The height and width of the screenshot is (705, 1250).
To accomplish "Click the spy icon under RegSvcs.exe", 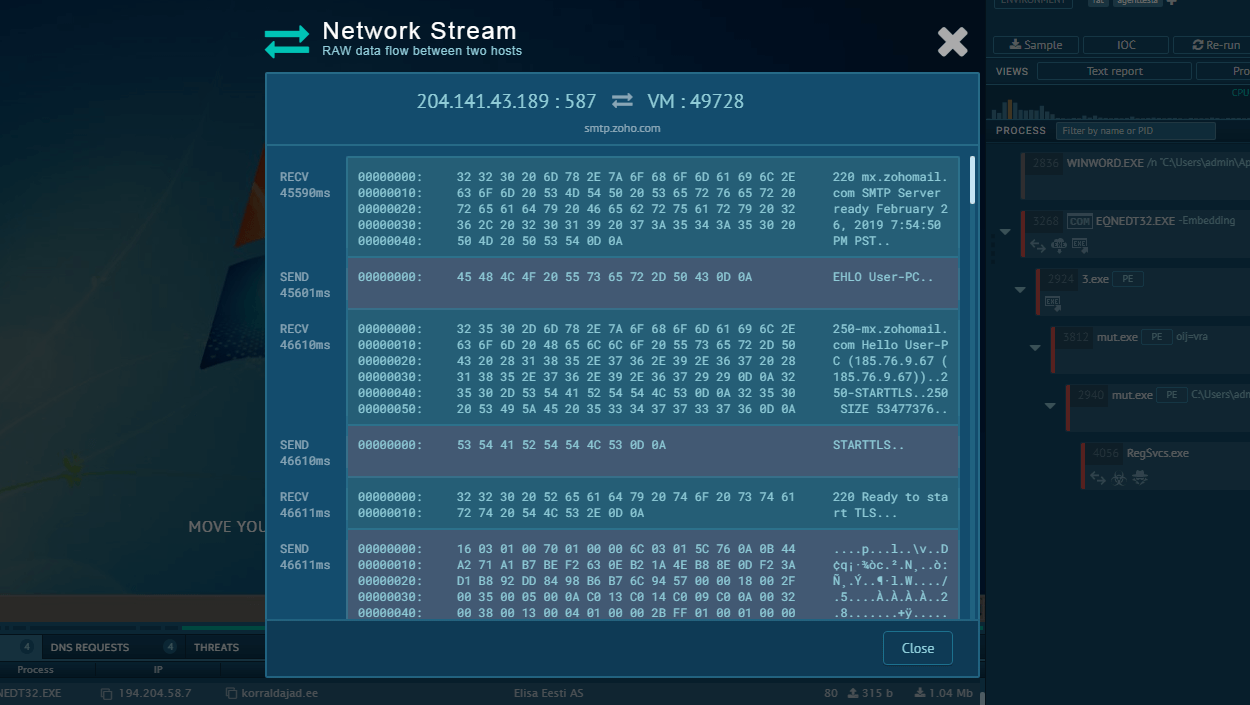I will coord(1138,479).
